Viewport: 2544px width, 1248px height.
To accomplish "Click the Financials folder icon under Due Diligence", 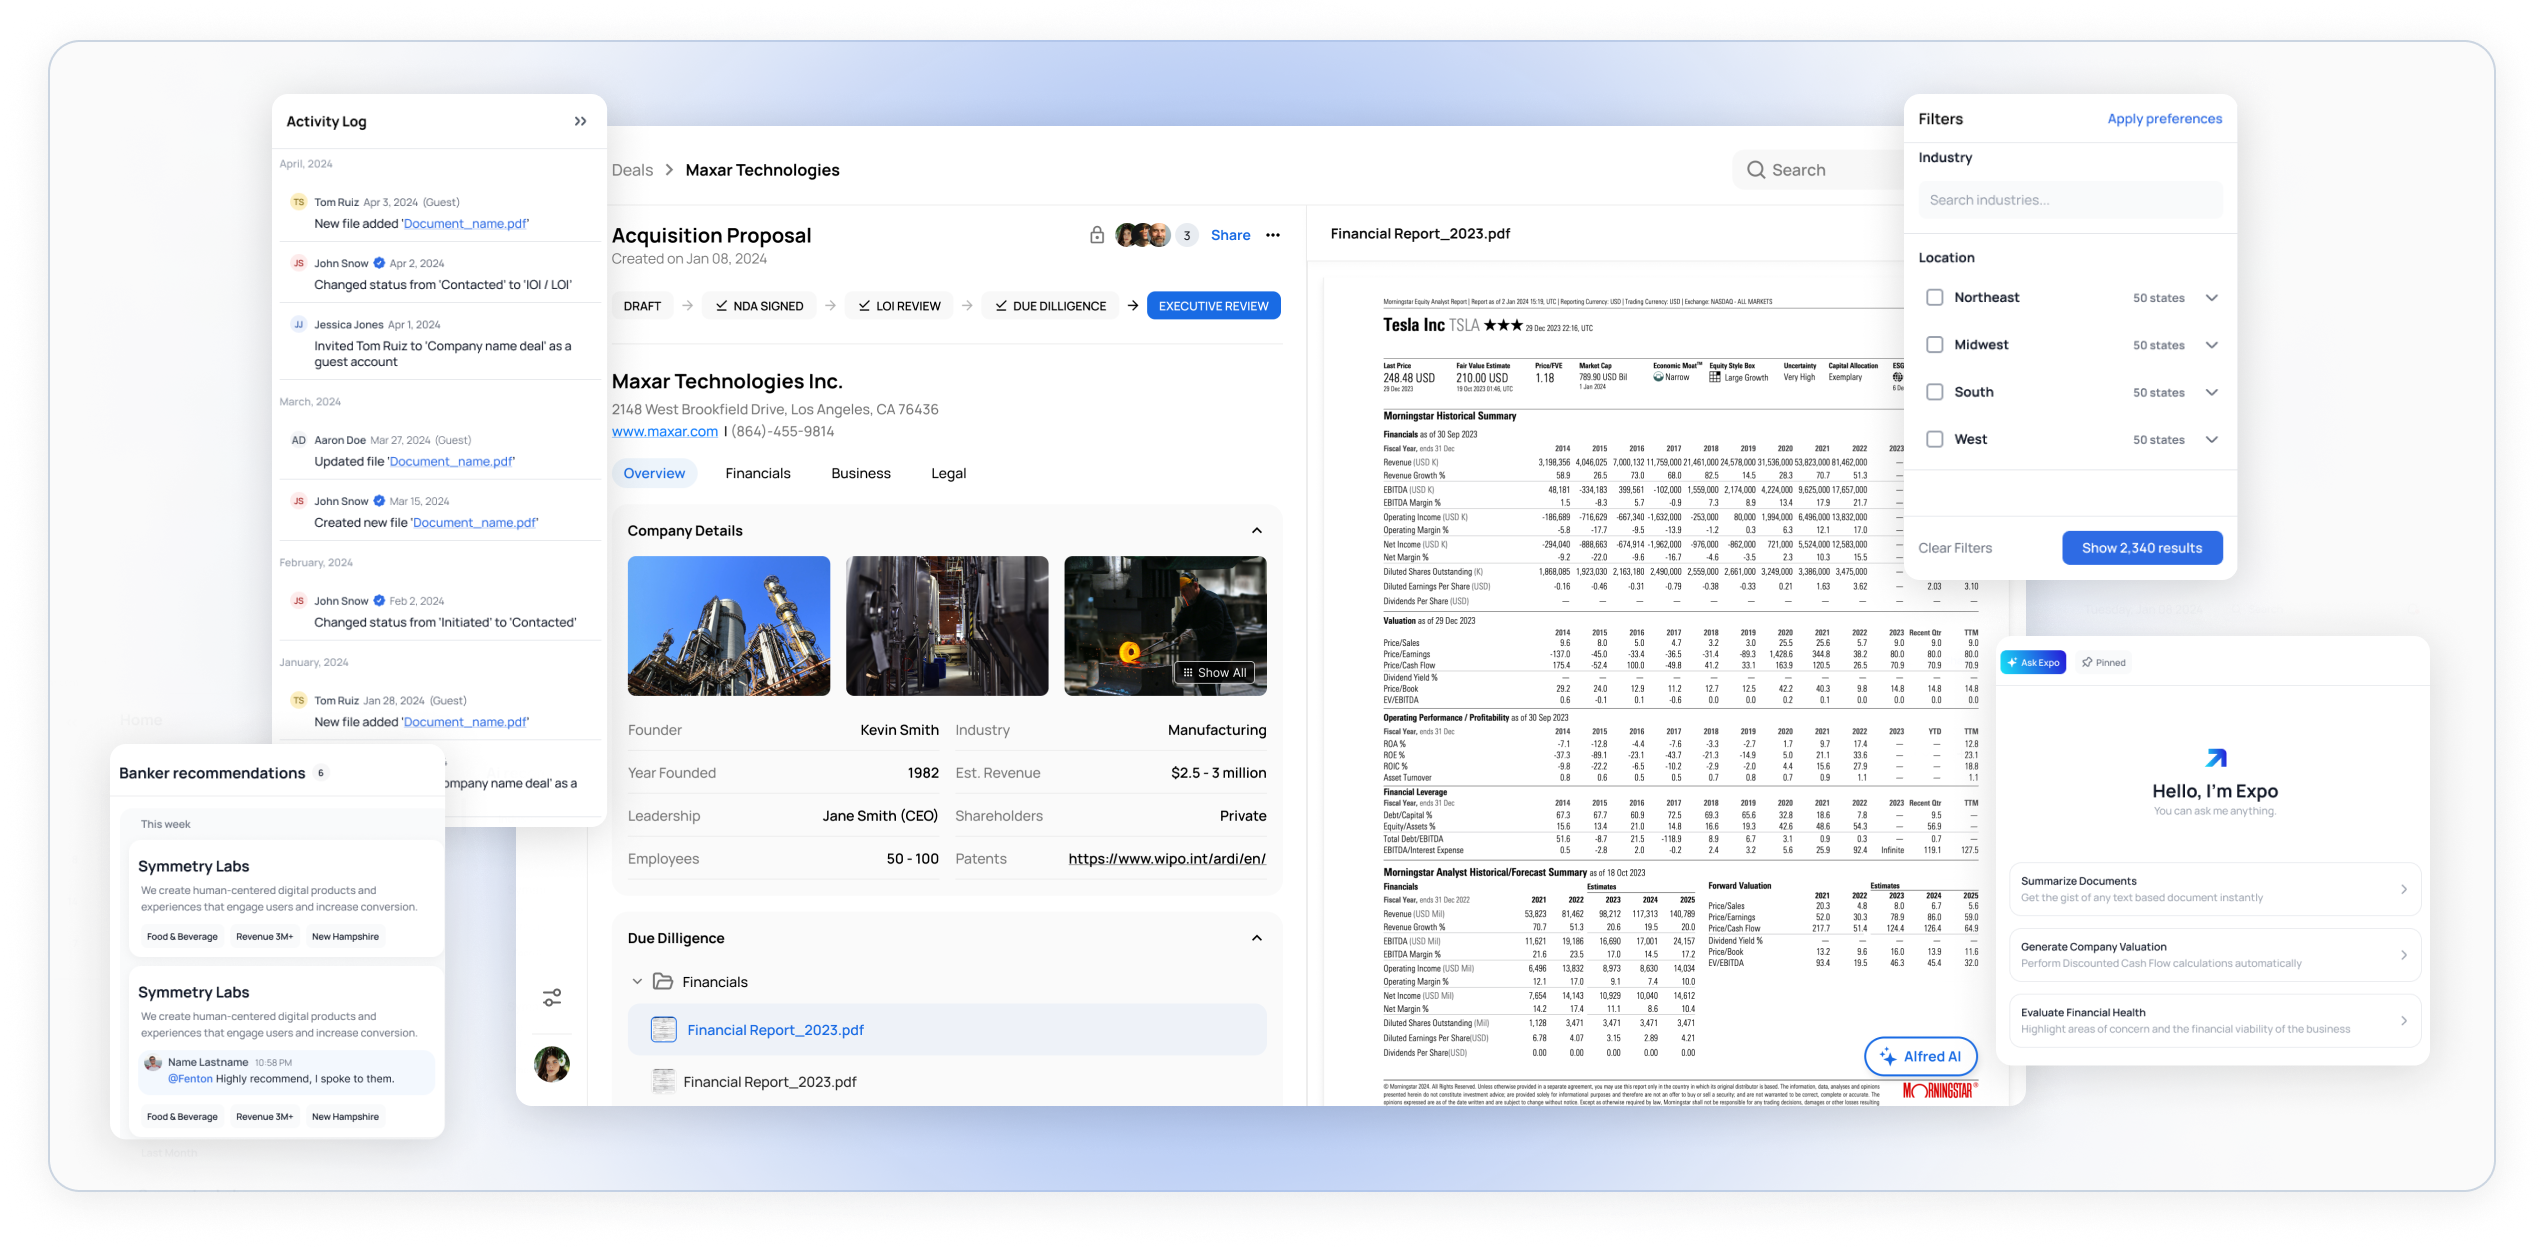I will coord(663,981).
